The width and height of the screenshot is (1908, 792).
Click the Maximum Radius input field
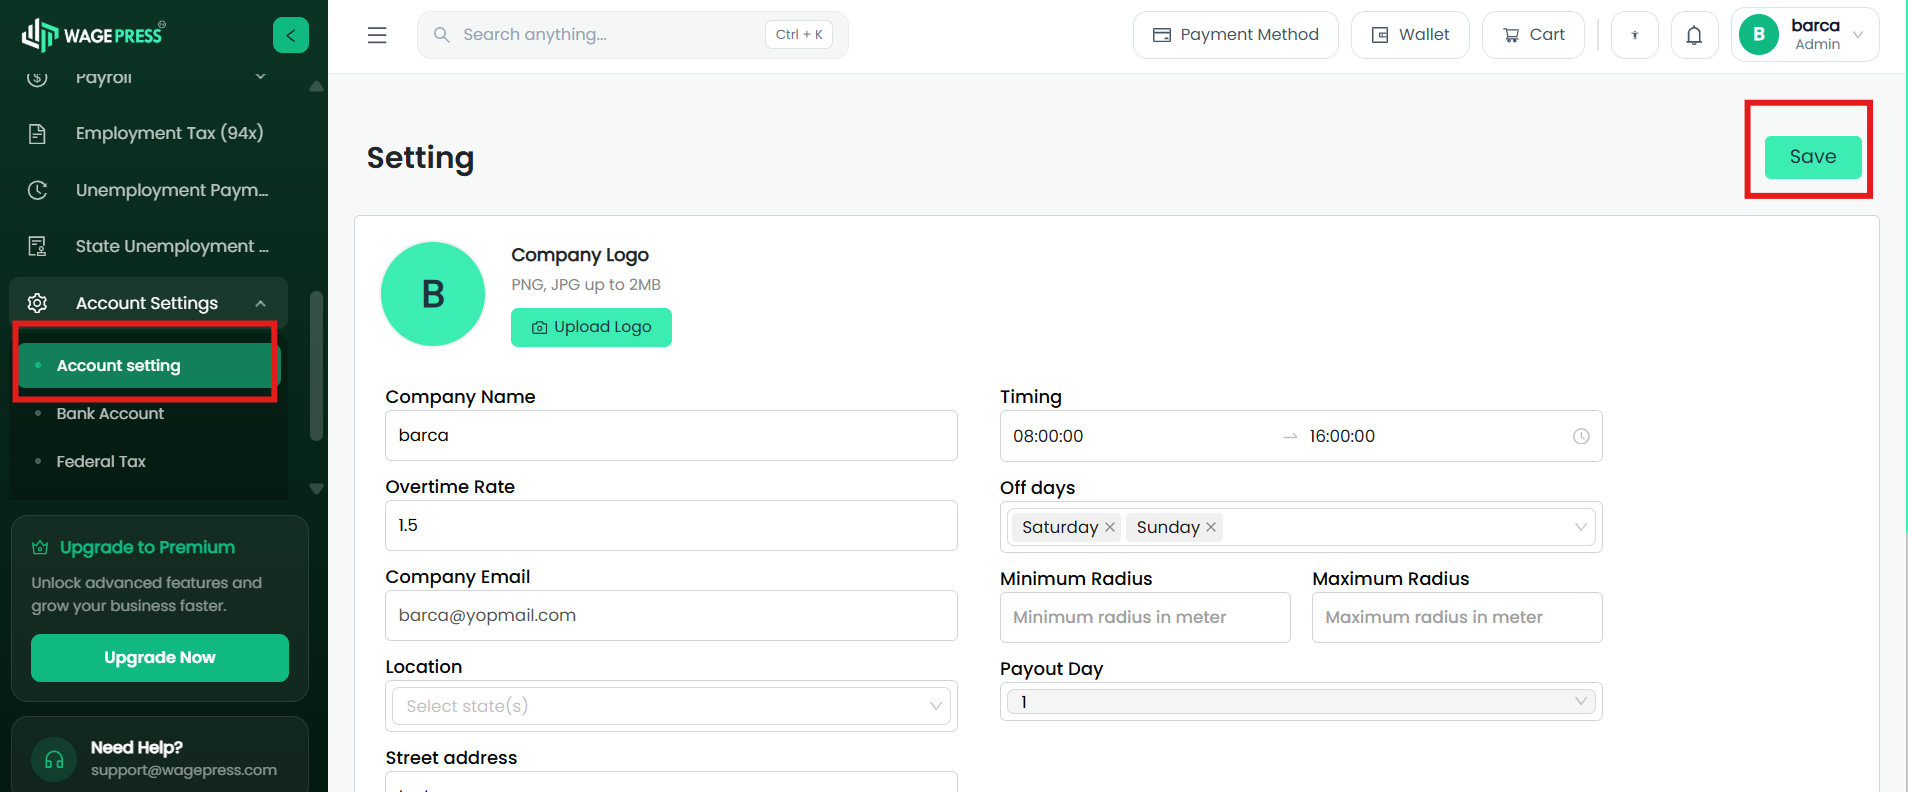[x=1457, y=618]
